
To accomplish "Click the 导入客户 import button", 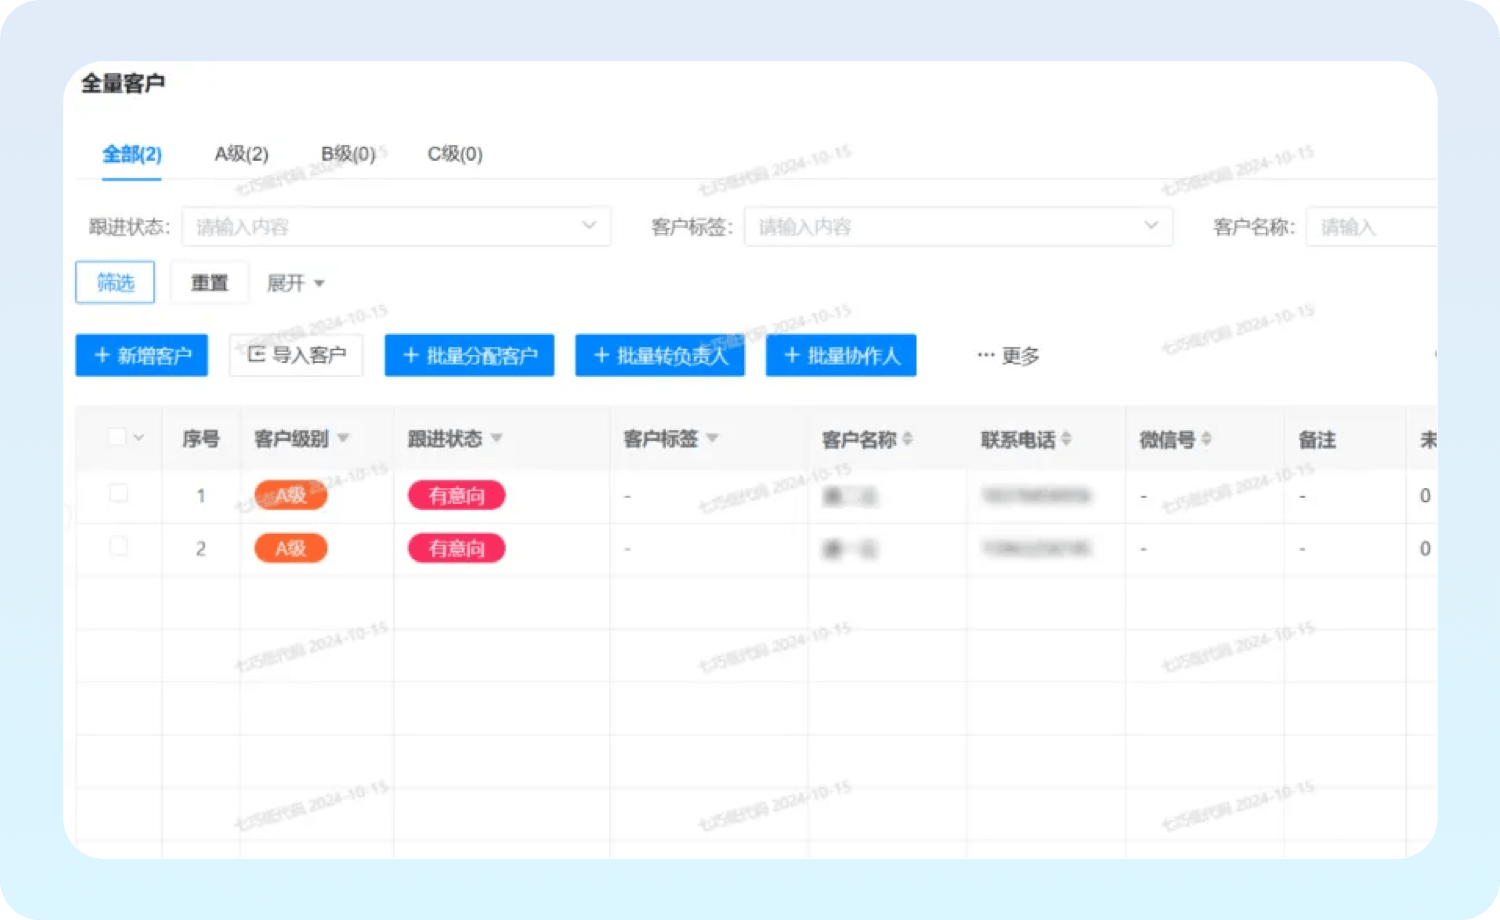I will pos(296,355).
